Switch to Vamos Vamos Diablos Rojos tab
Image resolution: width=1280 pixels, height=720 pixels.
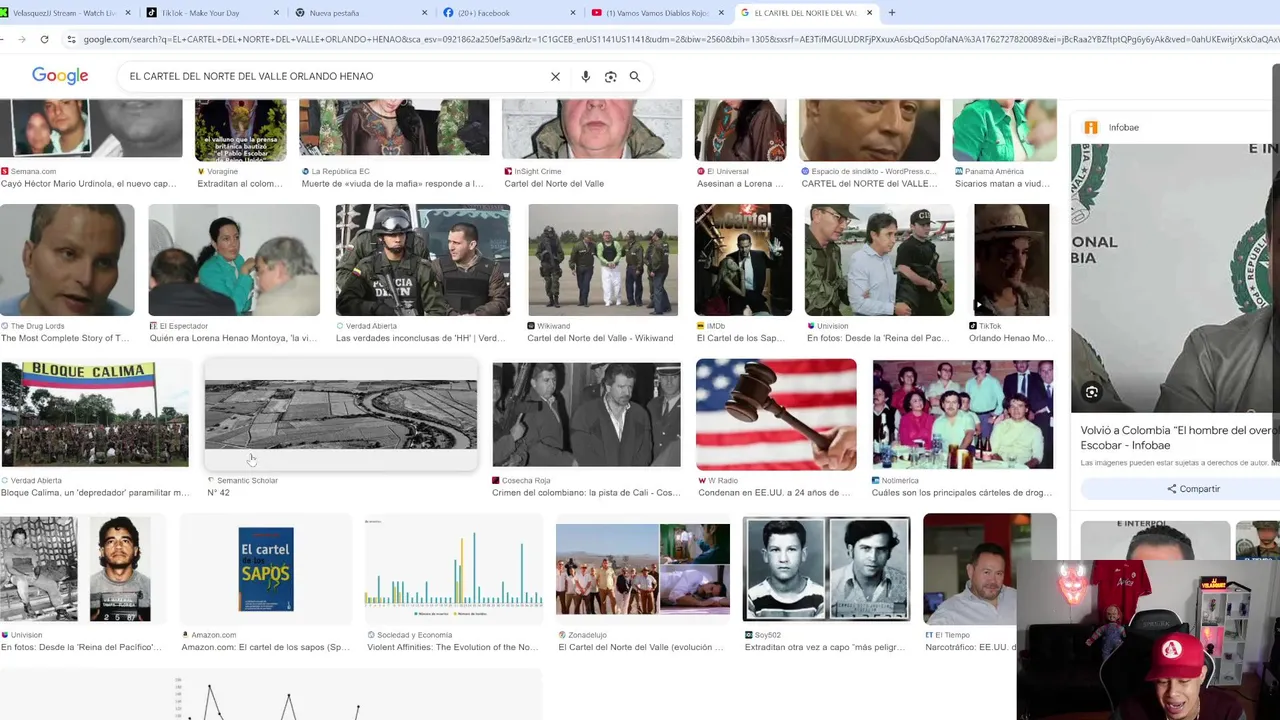[x=657, y=13]
